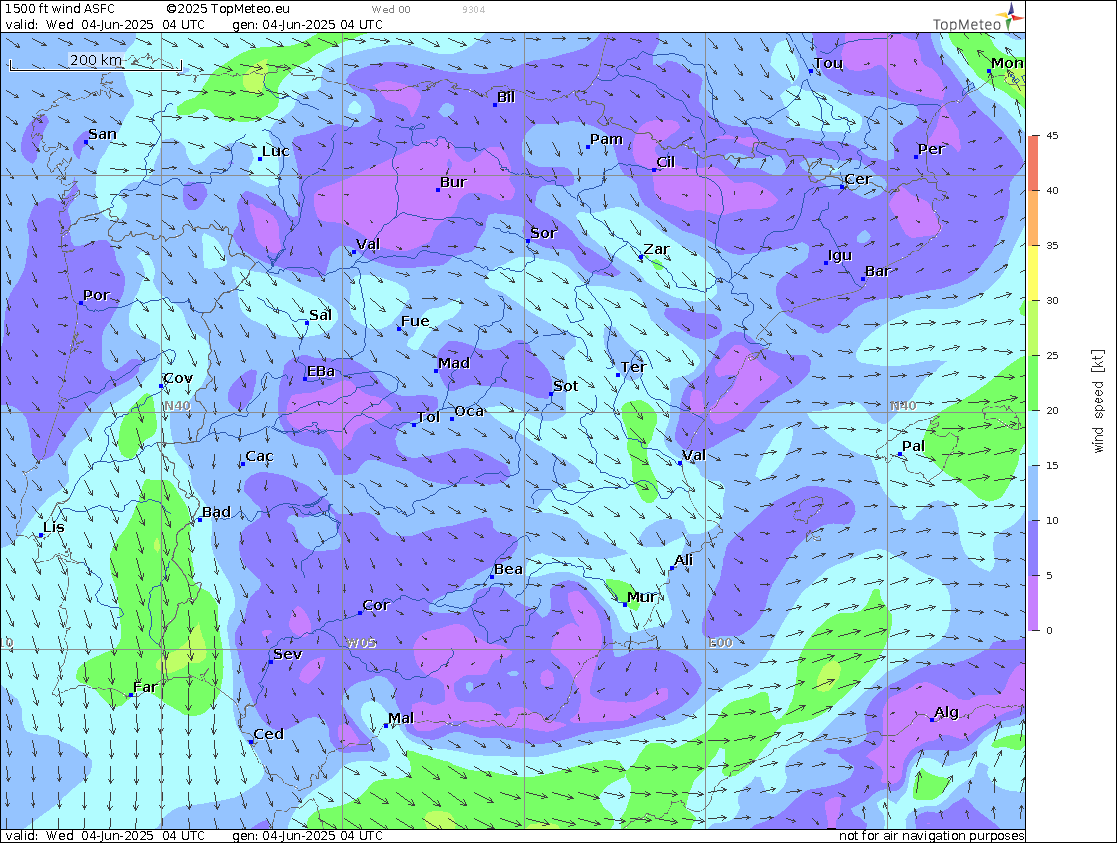This screenshot has width=1117, height=843.
Task: Click the 'Bea' city label
Action: 509,569
